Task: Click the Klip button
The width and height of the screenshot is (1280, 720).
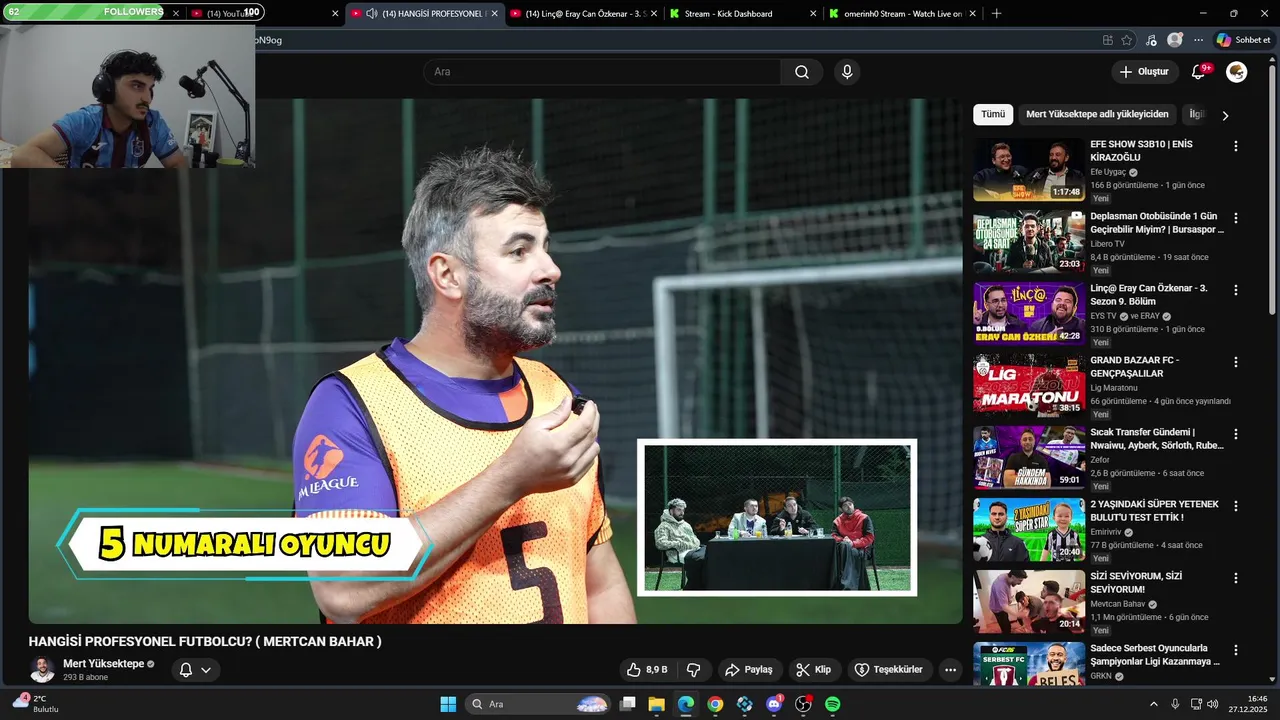Action: click(x=814, y=670)
